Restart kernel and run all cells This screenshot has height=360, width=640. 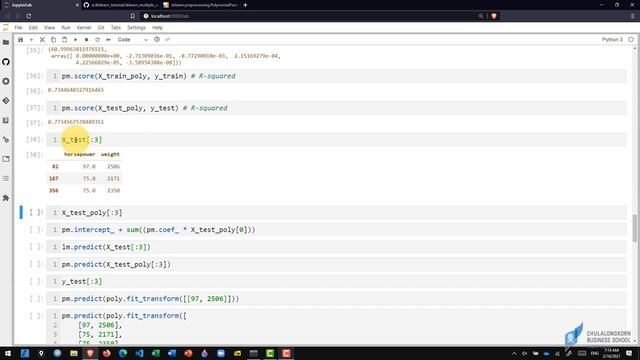pyautogui.click(x=108, y=40)
